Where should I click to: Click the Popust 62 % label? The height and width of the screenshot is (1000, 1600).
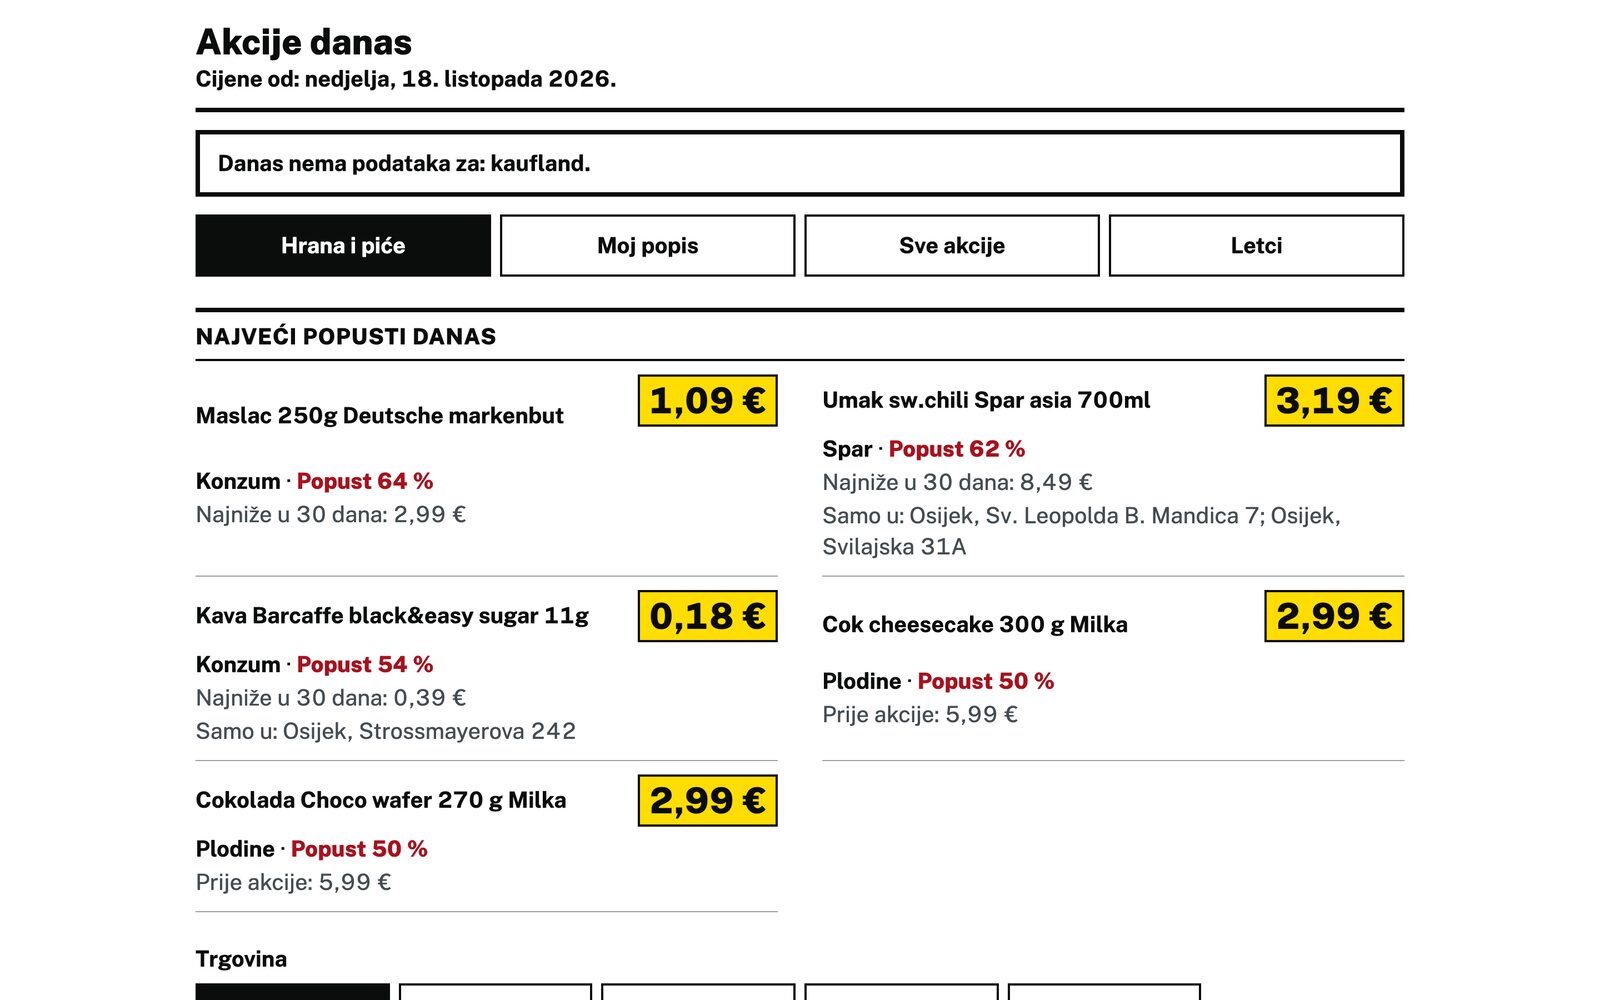(x=957, y=449)
